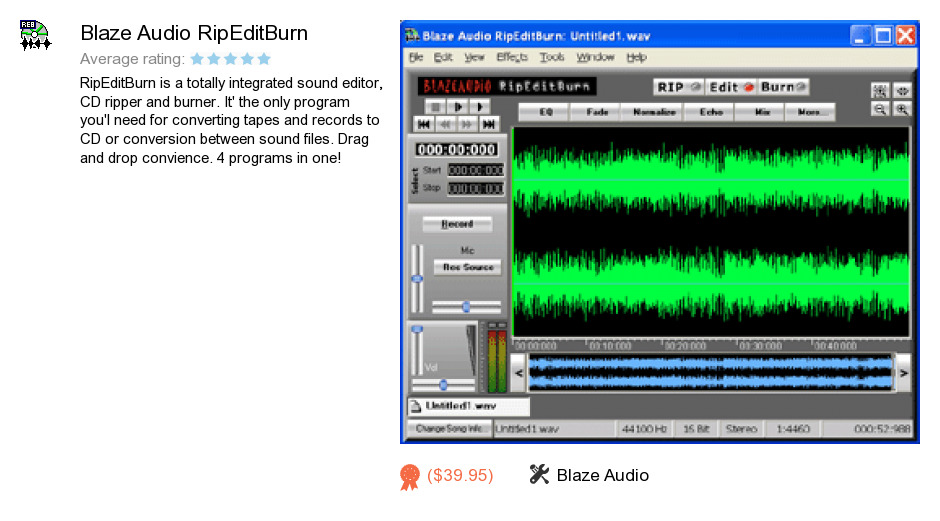The image size is (940, 521).
Task: Click the vertical record level slider handle
Action: tap(417, 279)
